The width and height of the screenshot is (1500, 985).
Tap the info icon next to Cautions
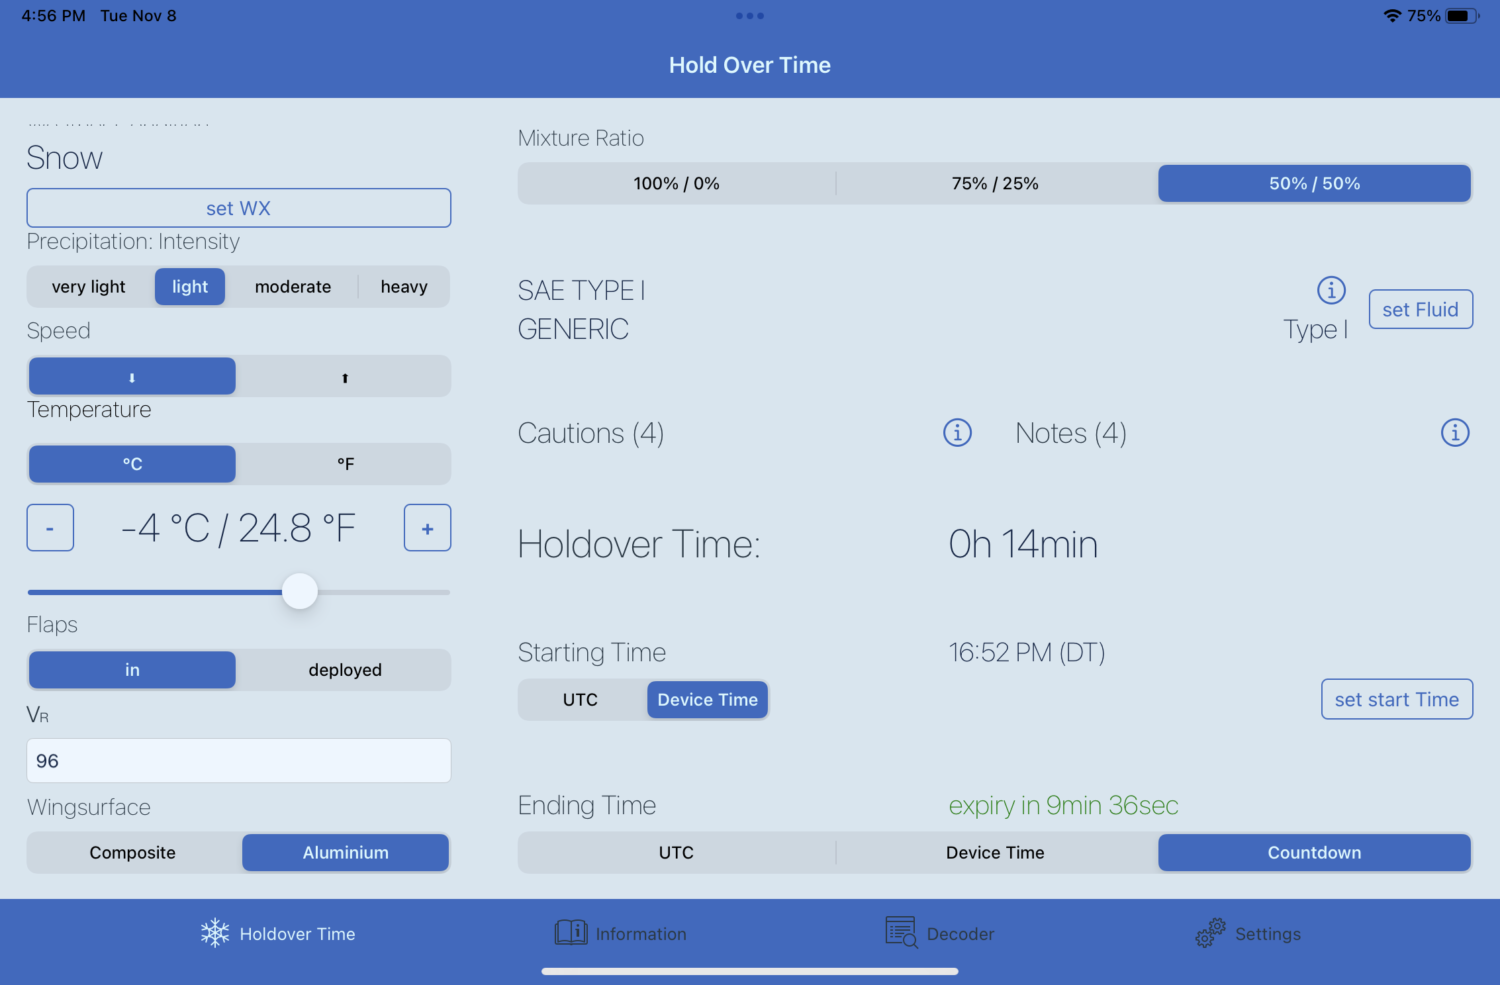pos(957,432)
